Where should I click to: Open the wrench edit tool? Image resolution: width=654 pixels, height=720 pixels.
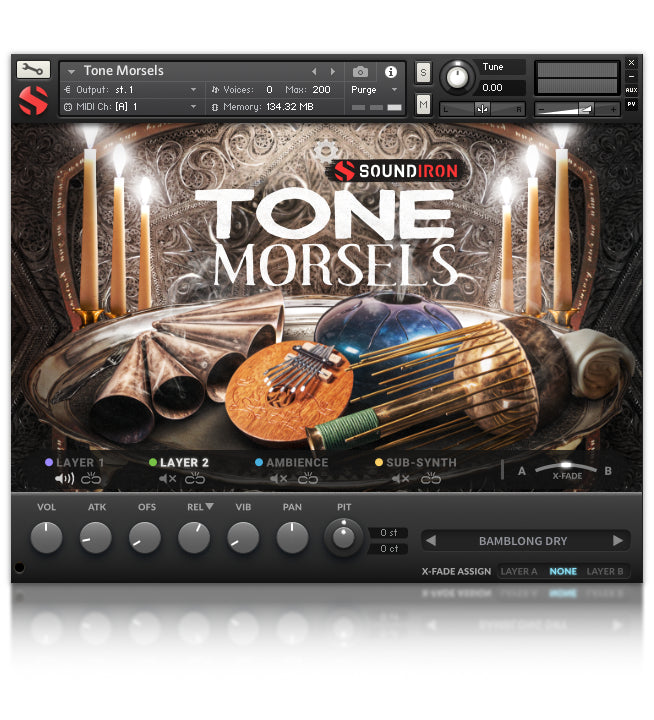[x=33, y=70]
